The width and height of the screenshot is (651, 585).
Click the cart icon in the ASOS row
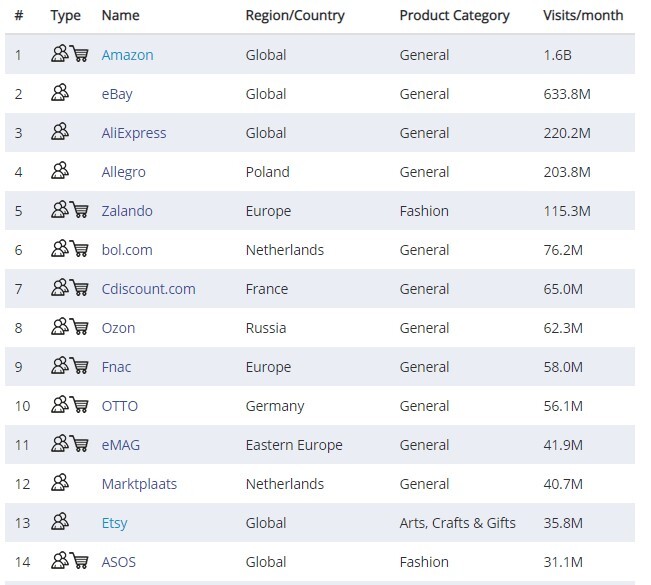point(79,561)
